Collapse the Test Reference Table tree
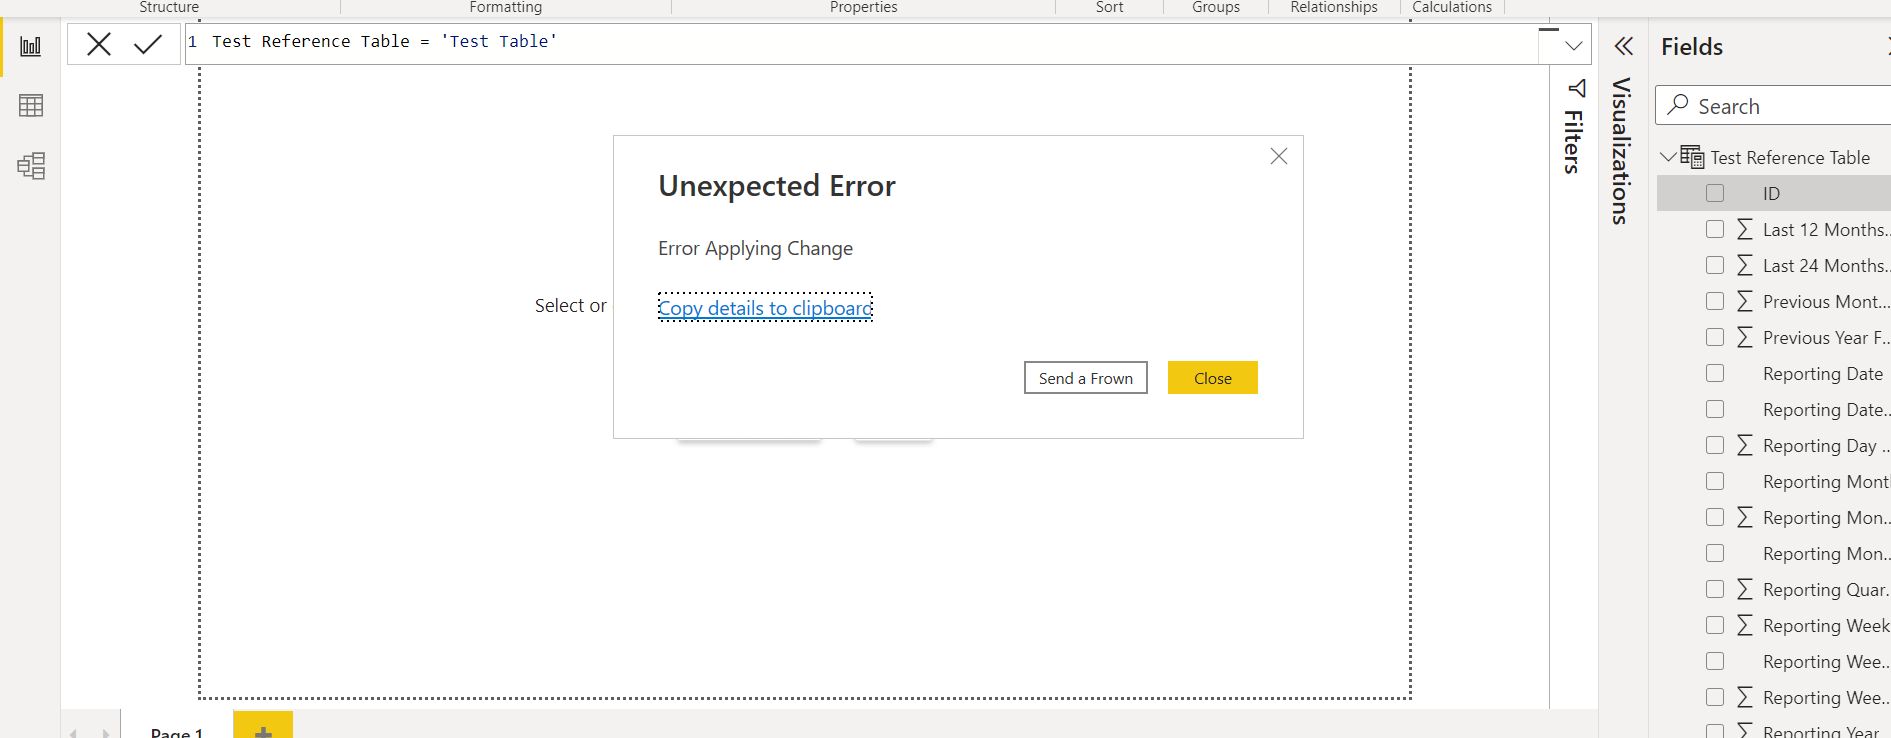1891x738 pixels. point(1668,157)
